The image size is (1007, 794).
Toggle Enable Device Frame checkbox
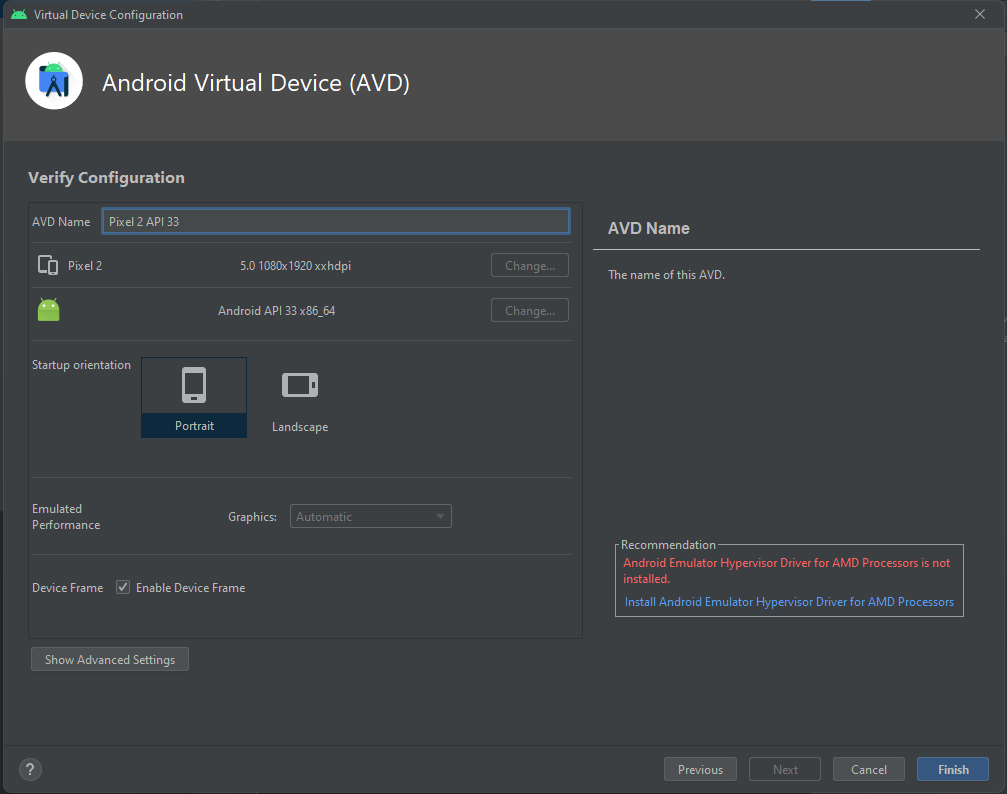click(x=123, y=587)
